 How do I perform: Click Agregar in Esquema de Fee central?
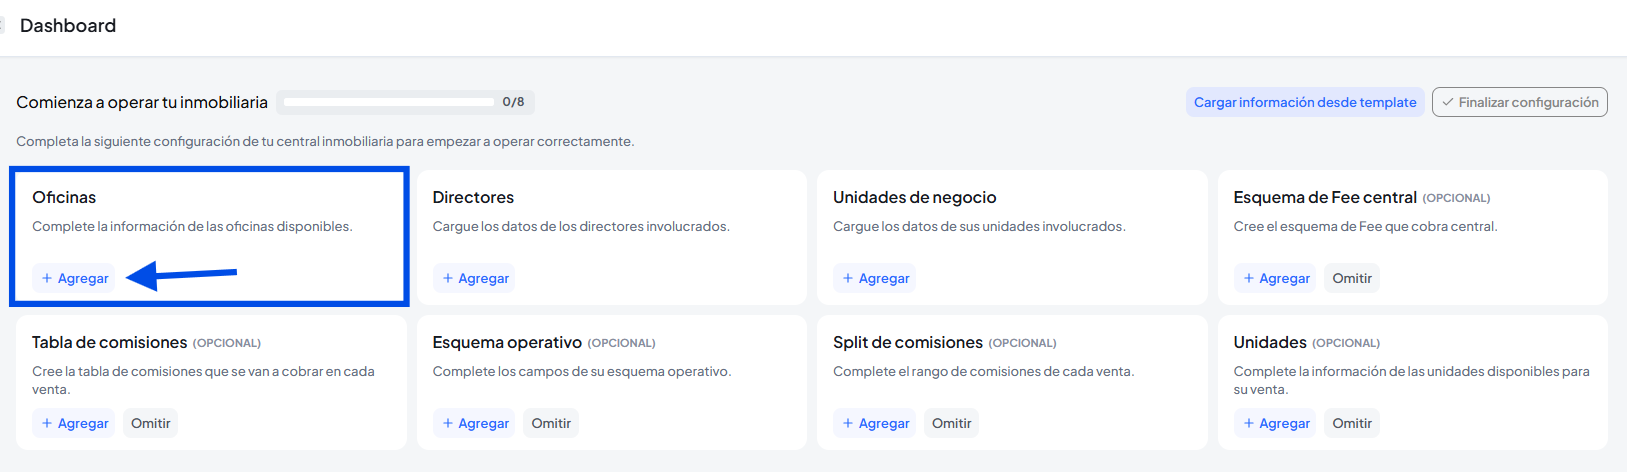(x=1275, y=278)
